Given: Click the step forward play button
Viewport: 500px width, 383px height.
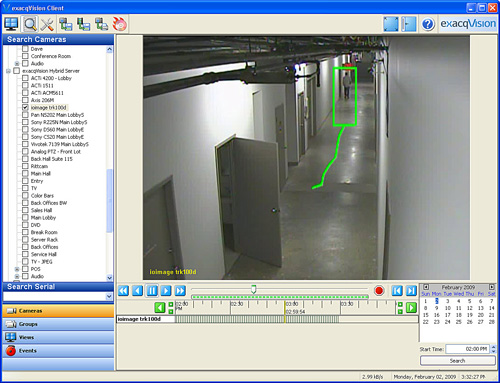Looking at the screenshot, I should coord(166,291).
